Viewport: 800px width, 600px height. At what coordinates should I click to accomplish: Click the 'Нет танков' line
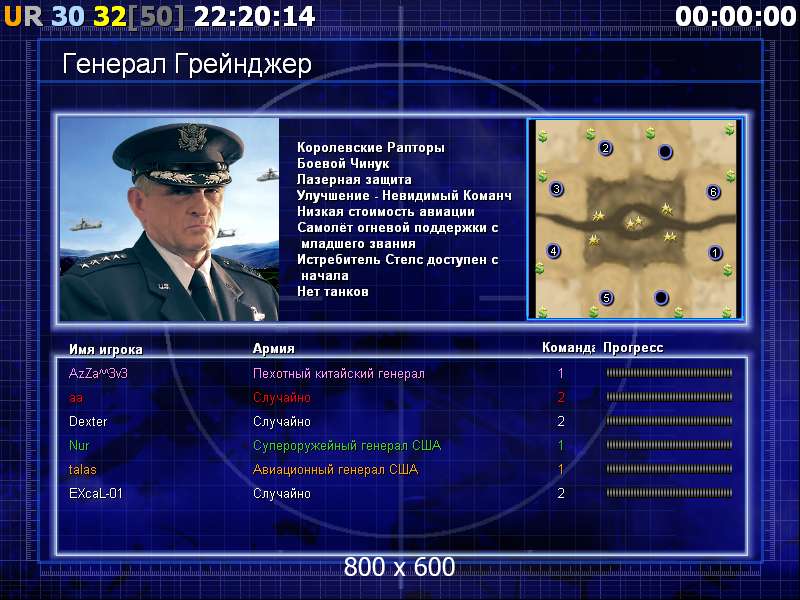(333, 292)
